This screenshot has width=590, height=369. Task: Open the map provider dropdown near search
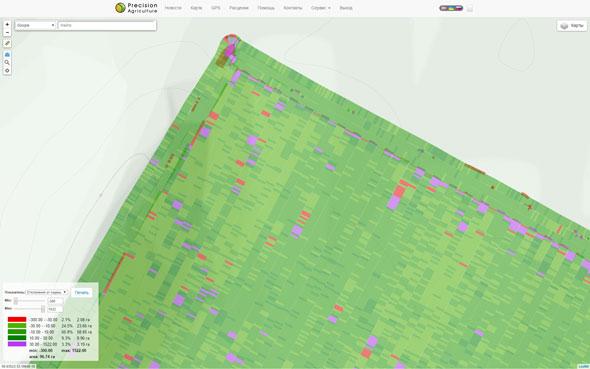[x=35, y=25]
